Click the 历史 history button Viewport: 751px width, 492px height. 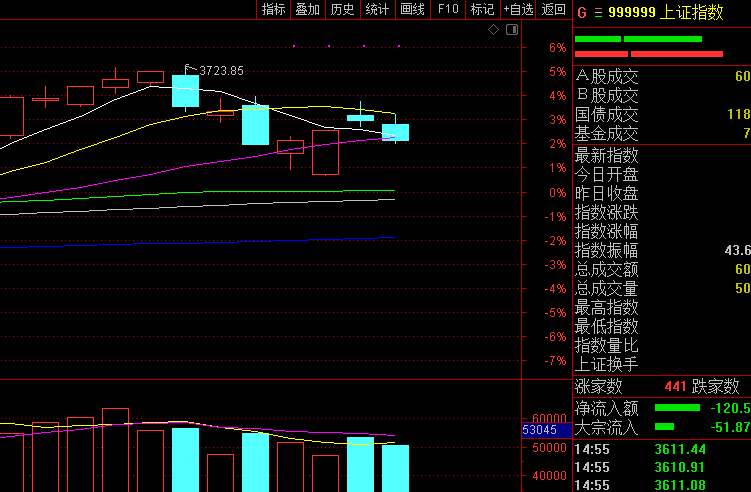[x=342, y=9]
